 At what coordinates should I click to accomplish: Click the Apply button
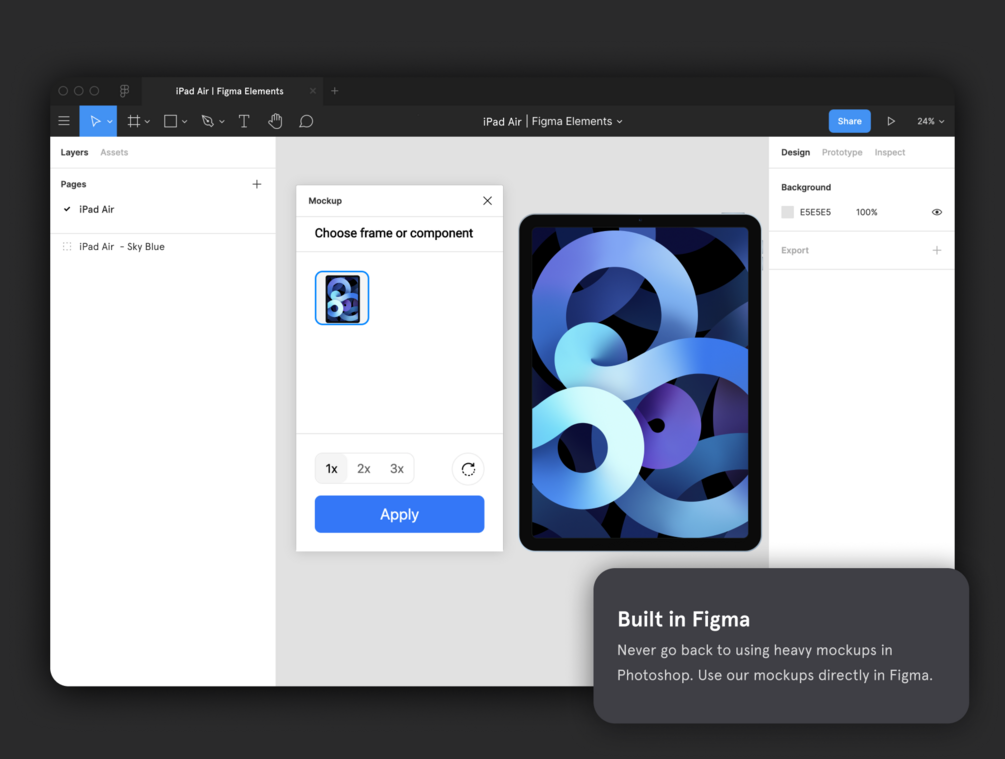[x=399, y=514]
